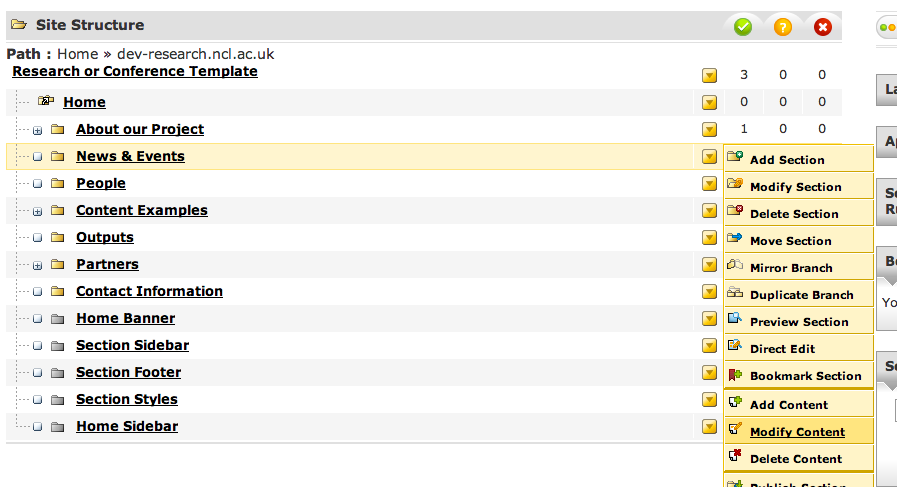This screenshot has width=897, height=487.
Task: Expand the Partners tree node
Action: [37, 265]
